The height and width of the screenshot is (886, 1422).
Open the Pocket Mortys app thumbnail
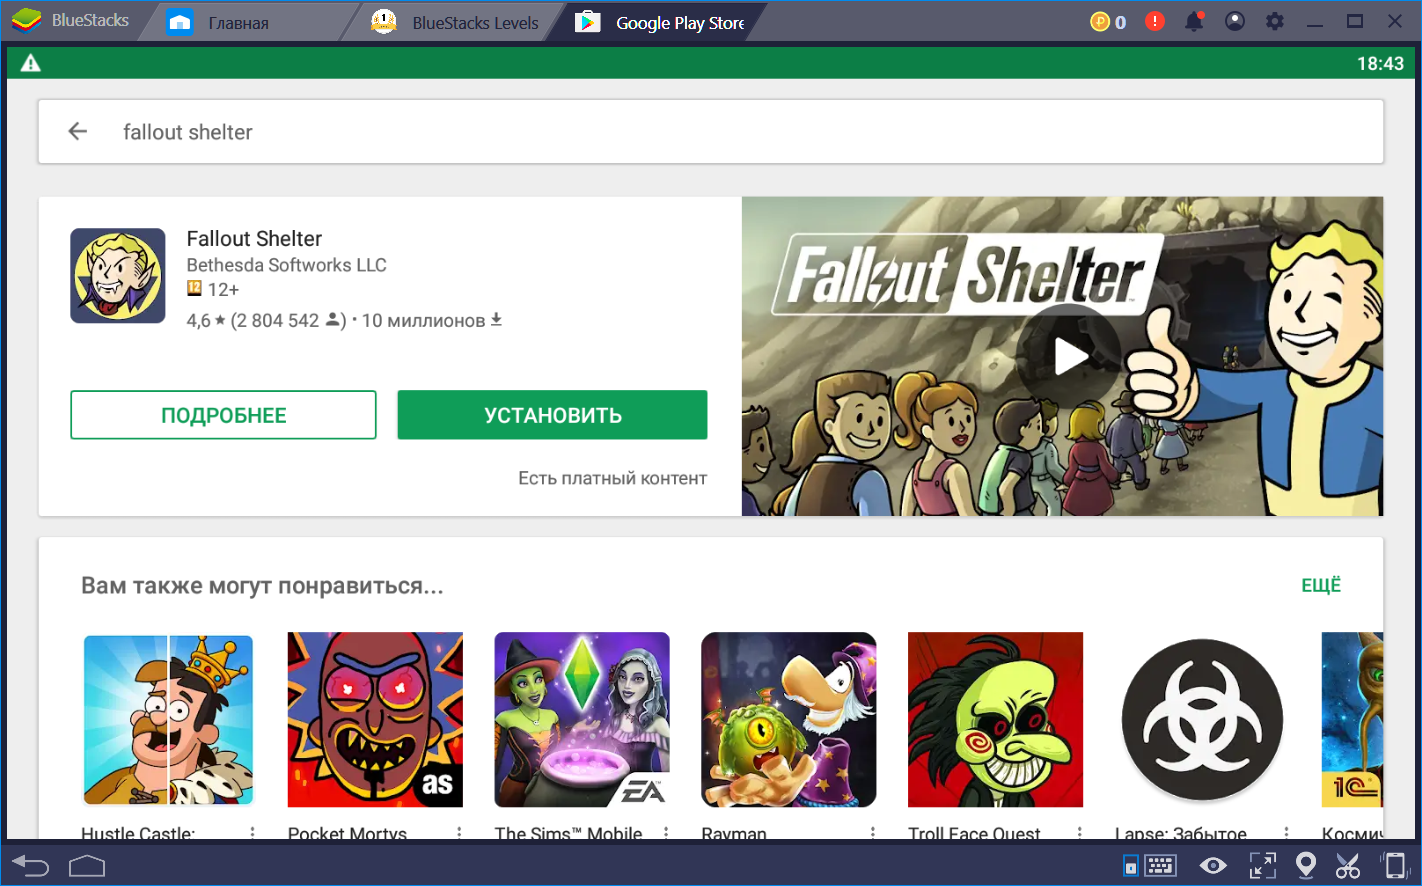375,720
